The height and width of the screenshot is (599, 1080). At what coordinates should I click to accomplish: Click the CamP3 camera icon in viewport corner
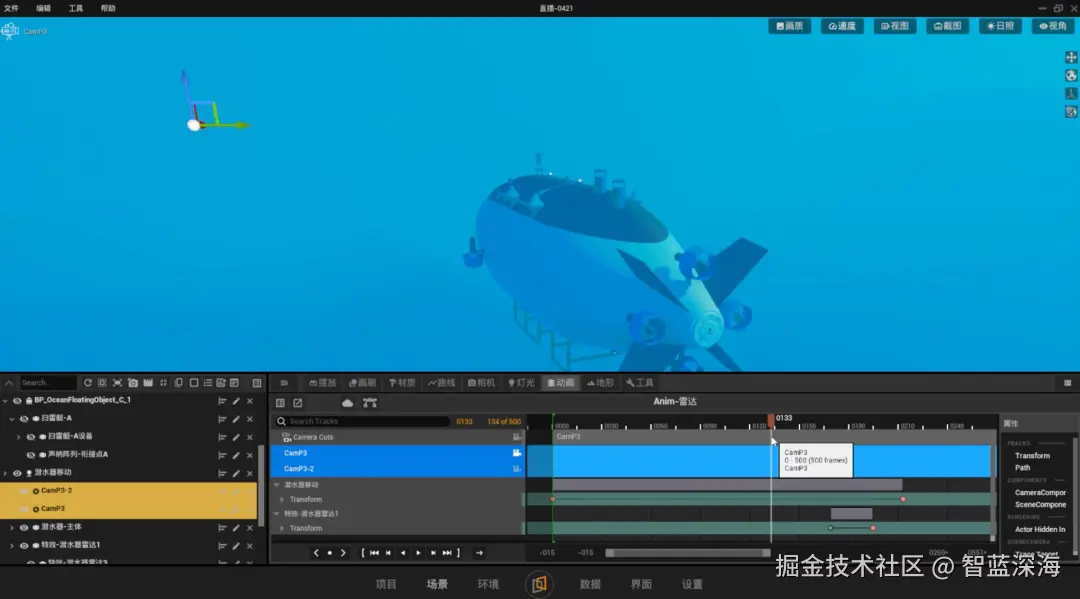pyautogui.click(x=10, y=31)
